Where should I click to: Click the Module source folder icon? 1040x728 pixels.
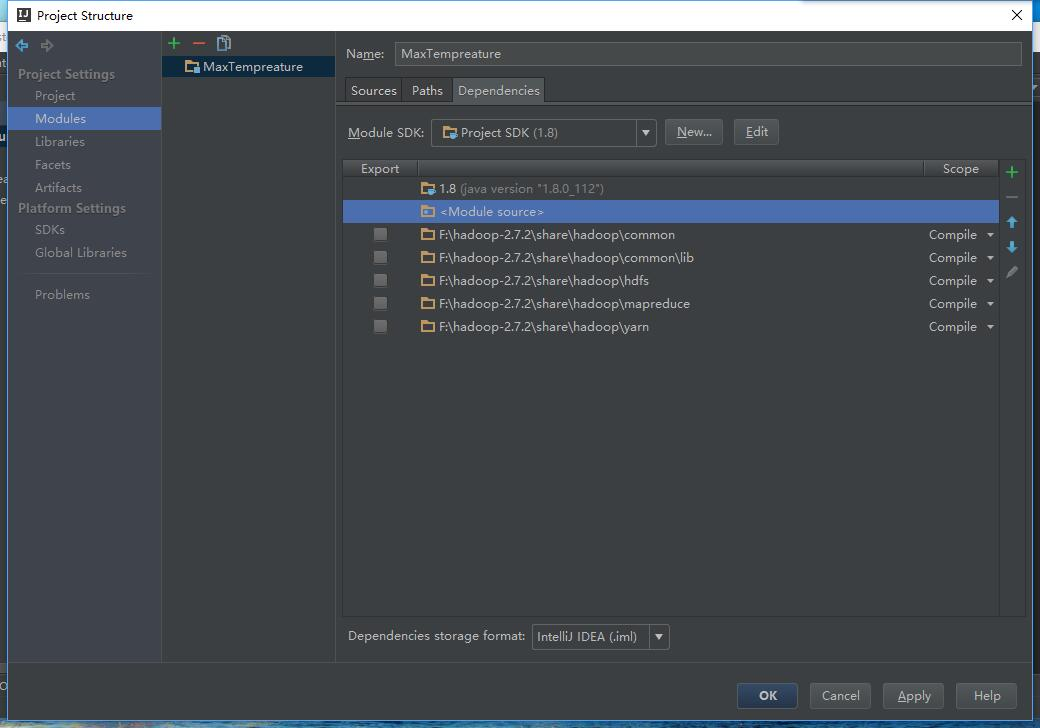tap(428, 212)
